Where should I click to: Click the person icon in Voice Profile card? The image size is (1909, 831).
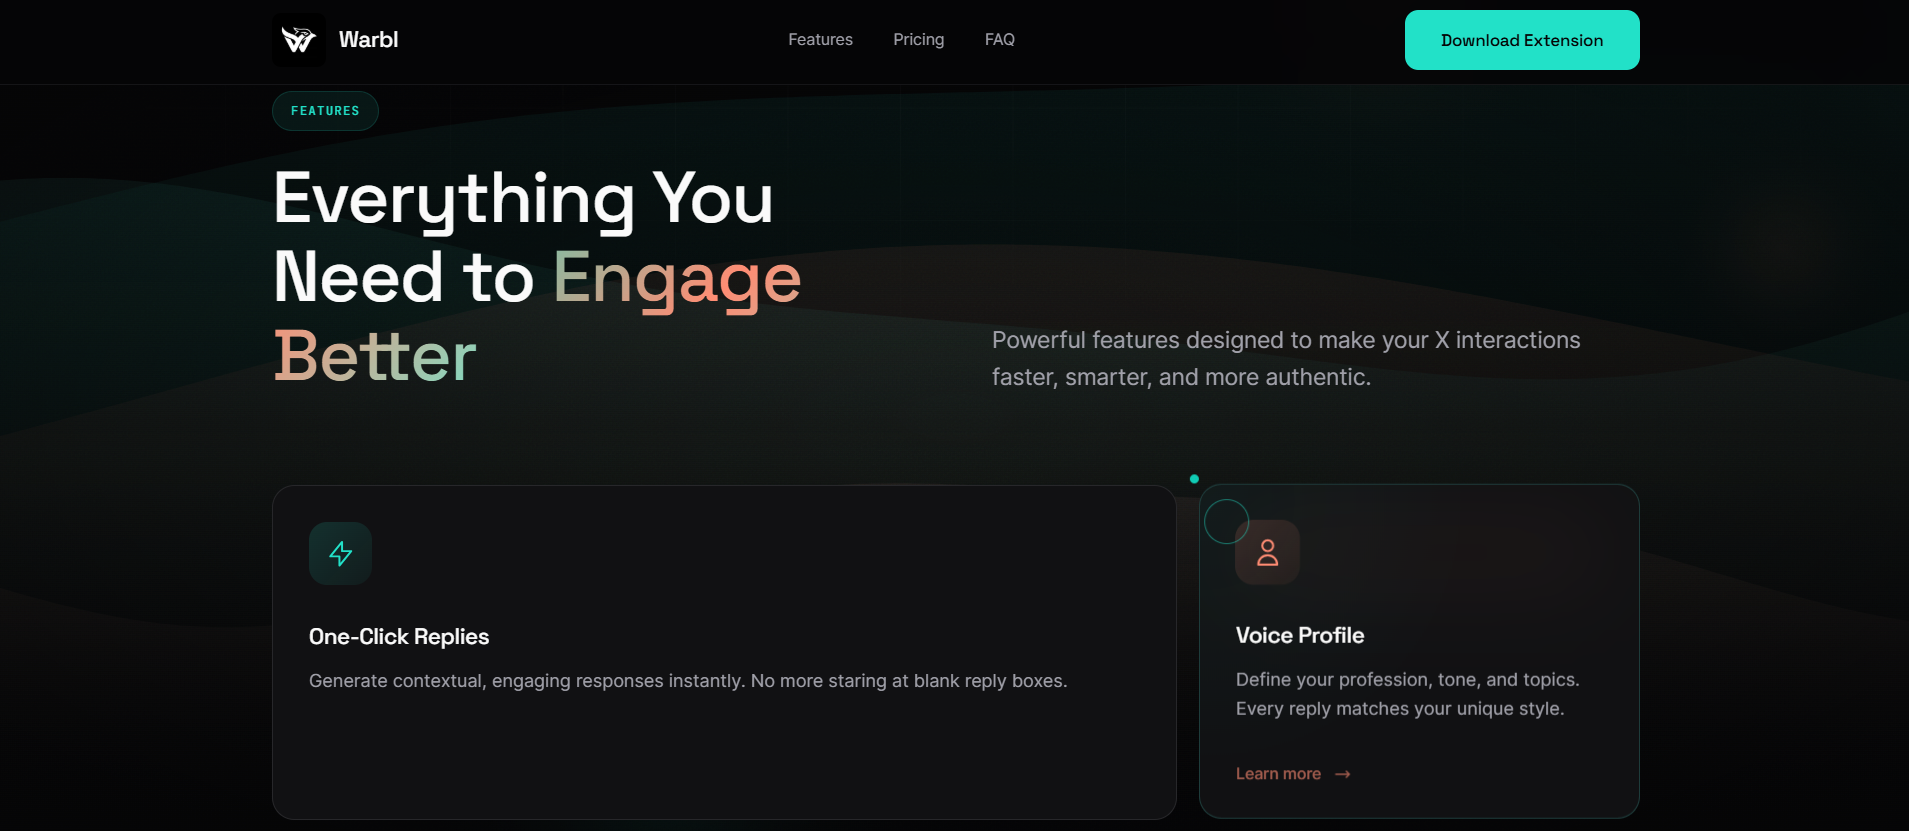coord(1268,552)
